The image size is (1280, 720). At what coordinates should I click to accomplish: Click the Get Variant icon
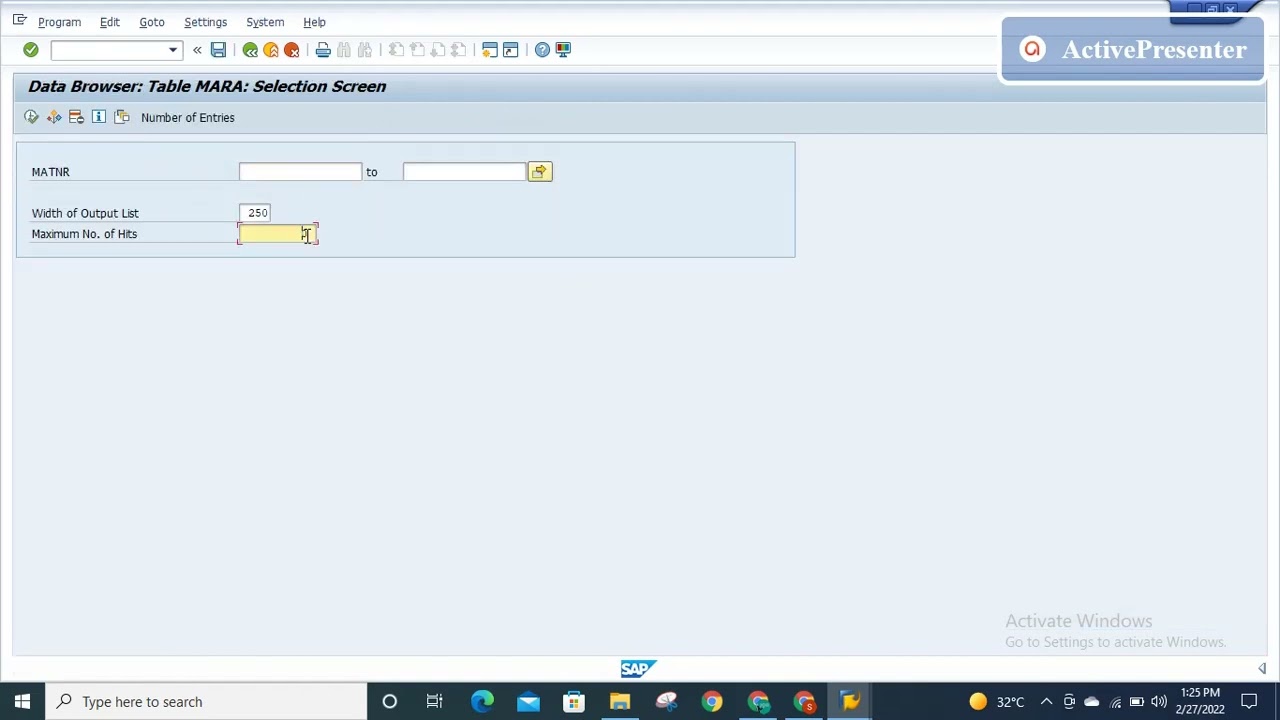coord(122,117)
